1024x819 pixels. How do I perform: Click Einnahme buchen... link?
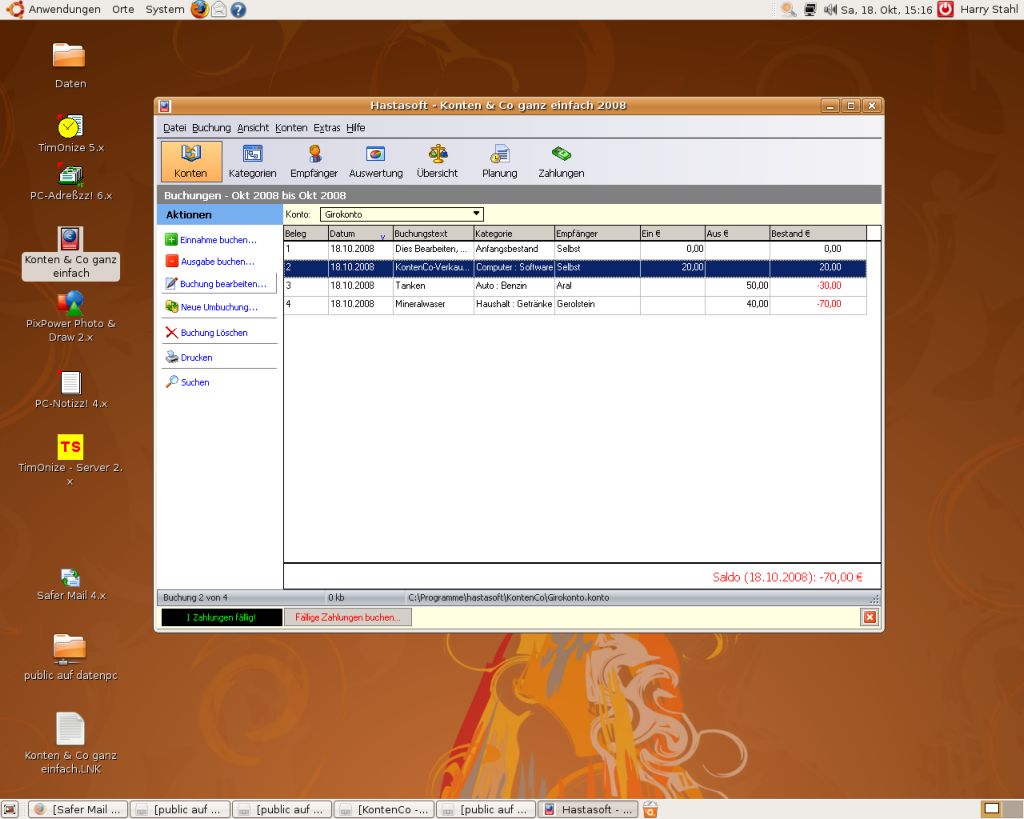click(219, 240)
